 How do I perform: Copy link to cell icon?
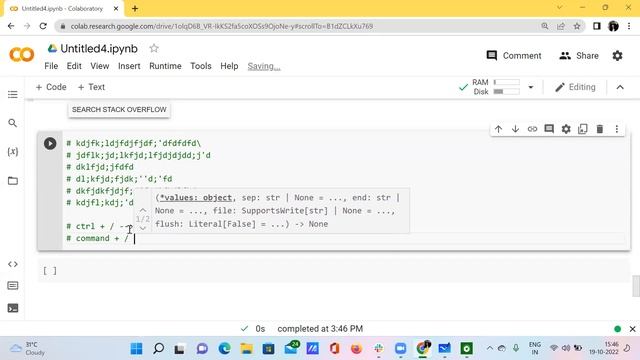pyautogui.click(x=532, y=129)
